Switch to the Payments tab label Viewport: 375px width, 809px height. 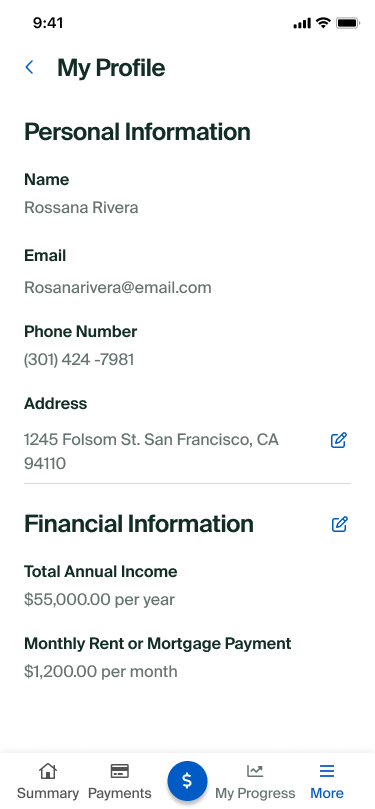120,793
